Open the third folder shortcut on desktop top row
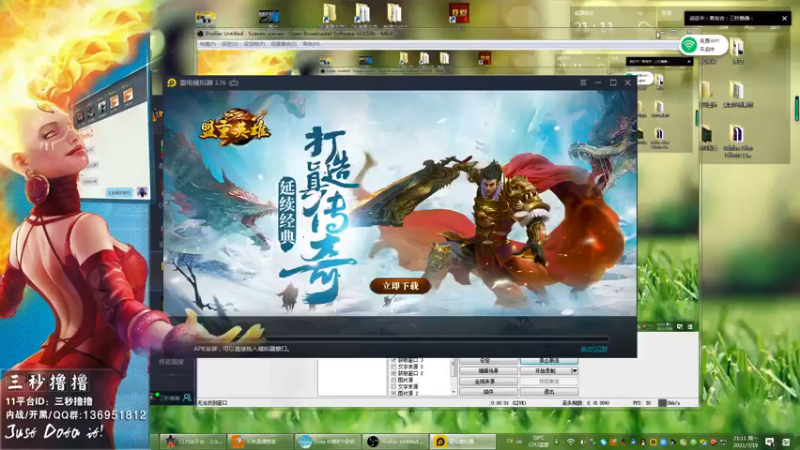Viewport: 800px width, 450px height. point(394,15)
